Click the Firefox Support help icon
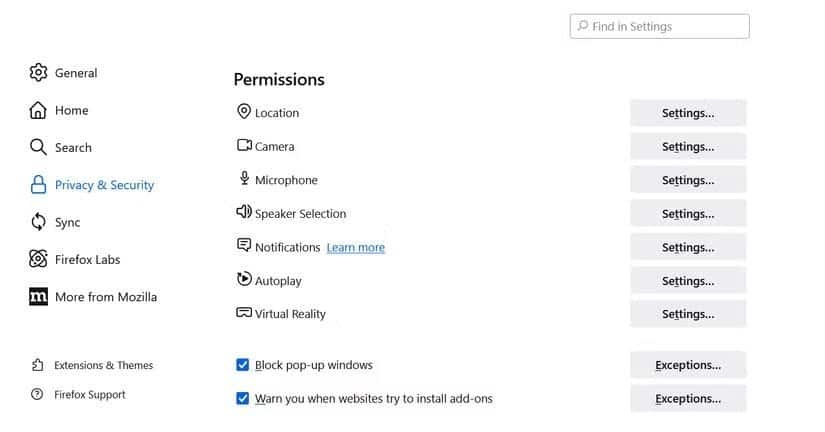 [38, 394]
